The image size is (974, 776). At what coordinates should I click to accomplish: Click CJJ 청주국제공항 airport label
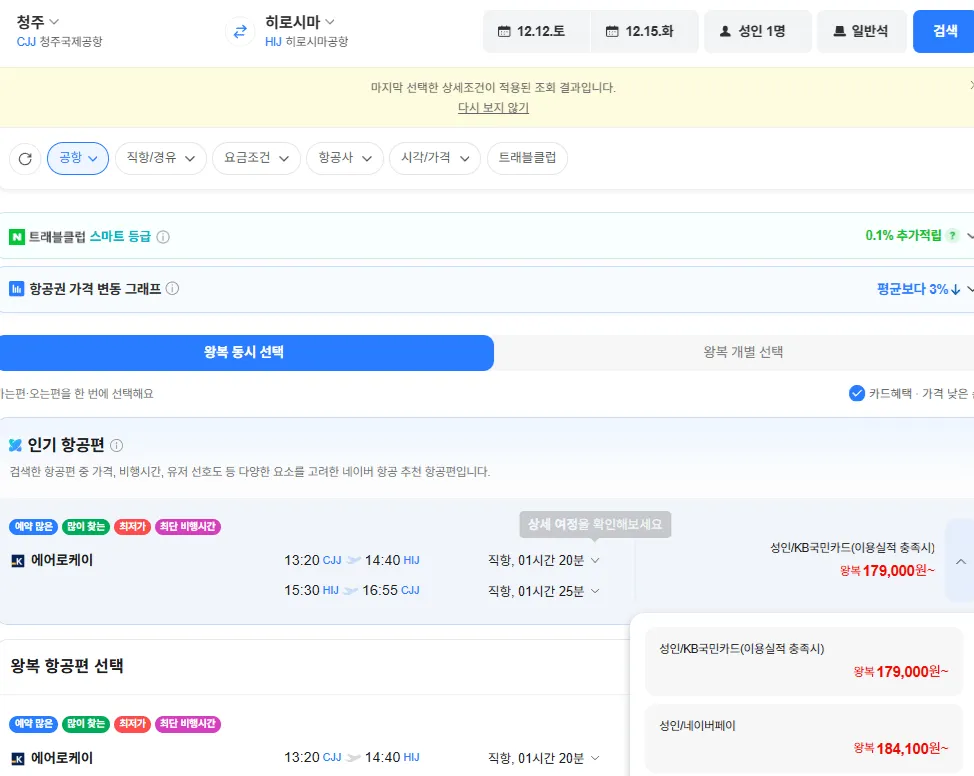60,42
